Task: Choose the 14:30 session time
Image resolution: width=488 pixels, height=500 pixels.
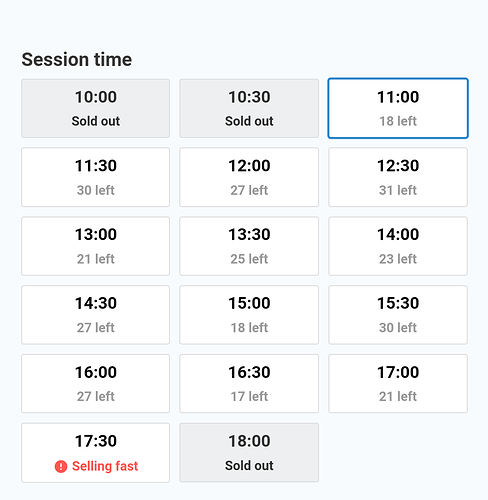Action: click(x=96, y=315)
